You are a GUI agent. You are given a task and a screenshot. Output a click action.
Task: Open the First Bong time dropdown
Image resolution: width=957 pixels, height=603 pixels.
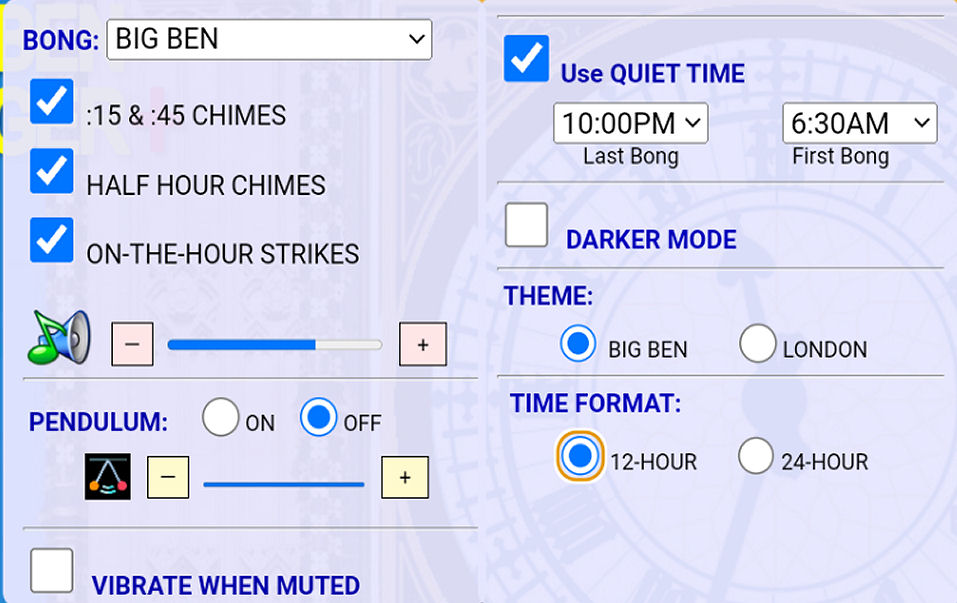pyautogui.click(x=859, y=123)
